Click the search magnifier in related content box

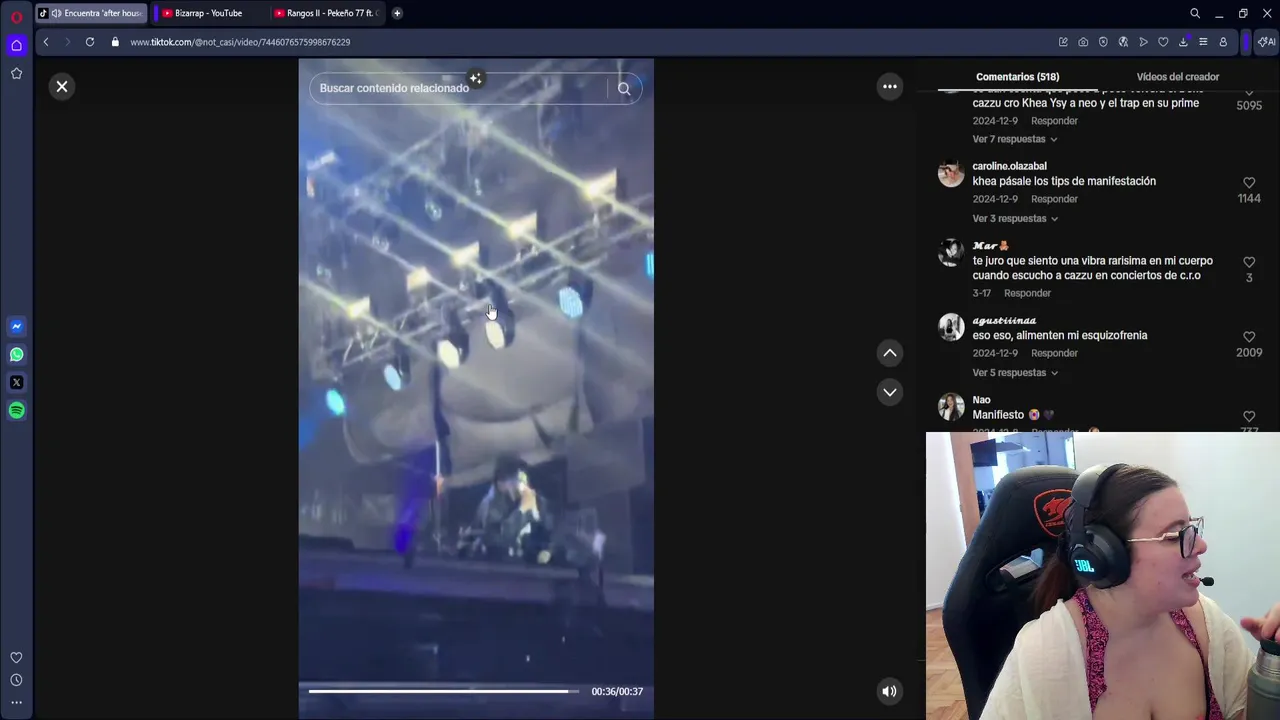[624, 88]
